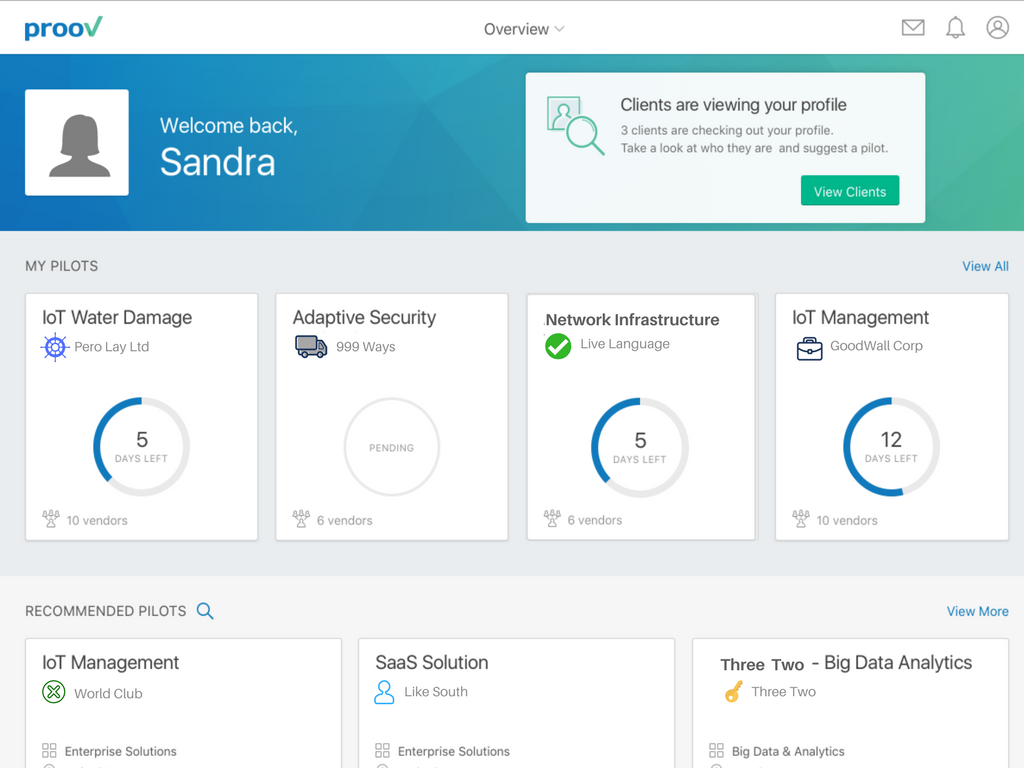Click the Live Language green checkmark icon
The width and height of the screenshot is (1024, 768).
click(x=558, y=346)
